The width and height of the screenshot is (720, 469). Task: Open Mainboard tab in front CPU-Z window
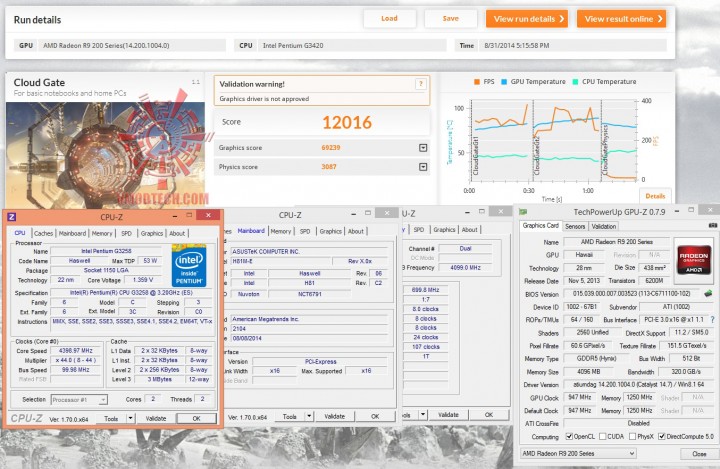pos(72,233)
